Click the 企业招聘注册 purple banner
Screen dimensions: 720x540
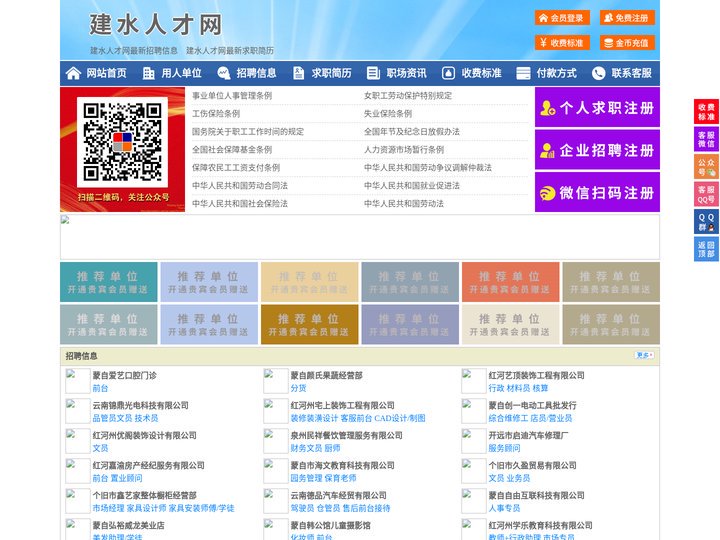tap(597, 150)
